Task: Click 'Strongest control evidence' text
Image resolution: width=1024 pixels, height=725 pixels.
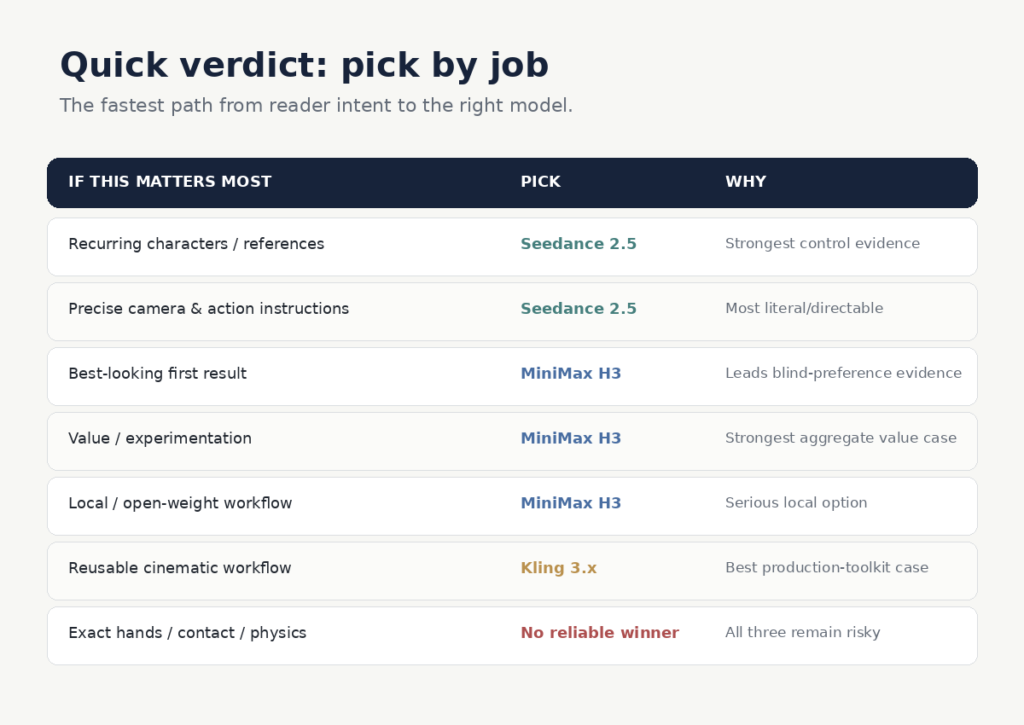Action: [822, 243]
